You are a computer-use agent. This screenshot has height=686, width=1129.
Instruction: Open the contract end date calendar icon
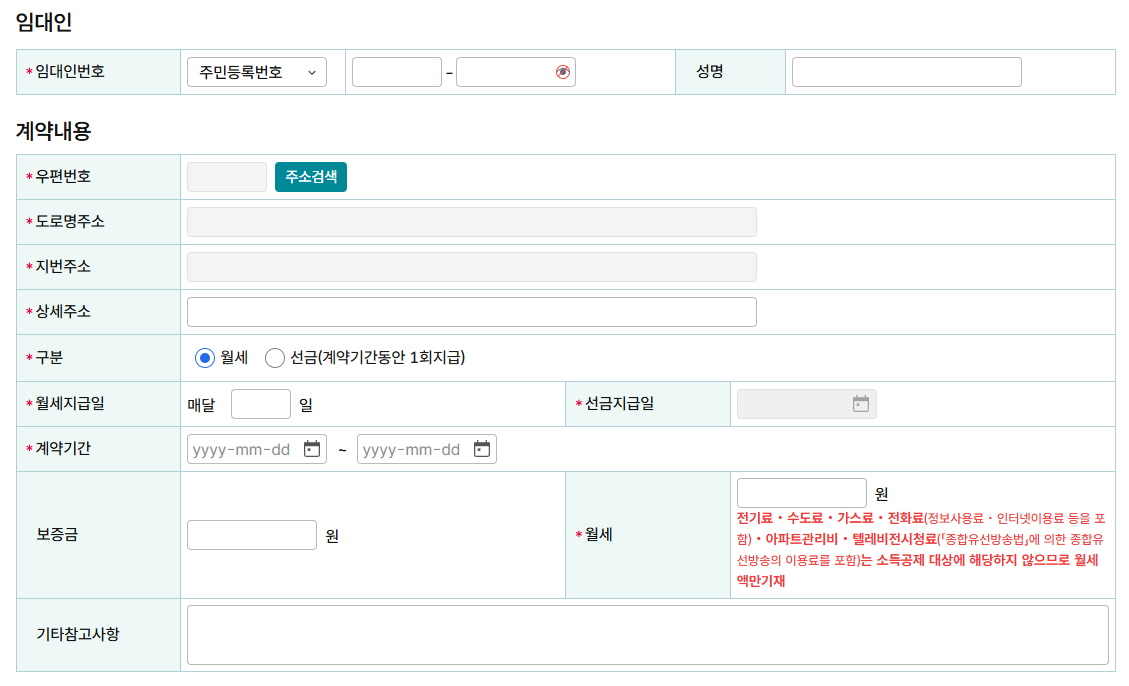click(x=482, y=449)
